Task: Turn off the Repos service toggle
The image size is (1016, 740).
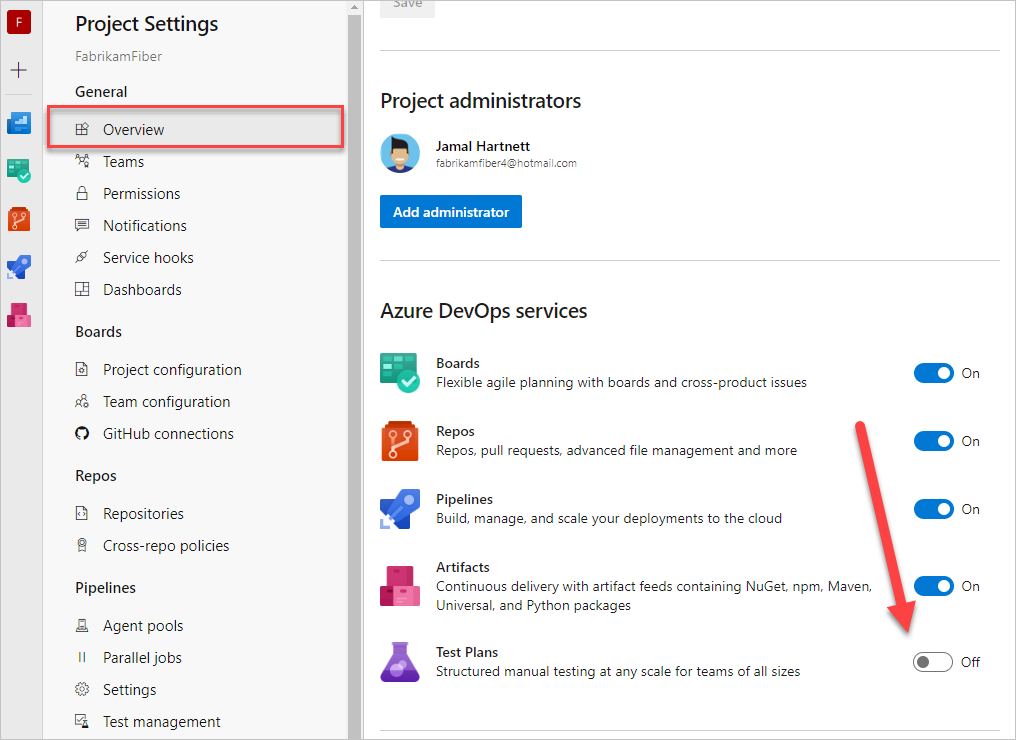Action: 933,441
